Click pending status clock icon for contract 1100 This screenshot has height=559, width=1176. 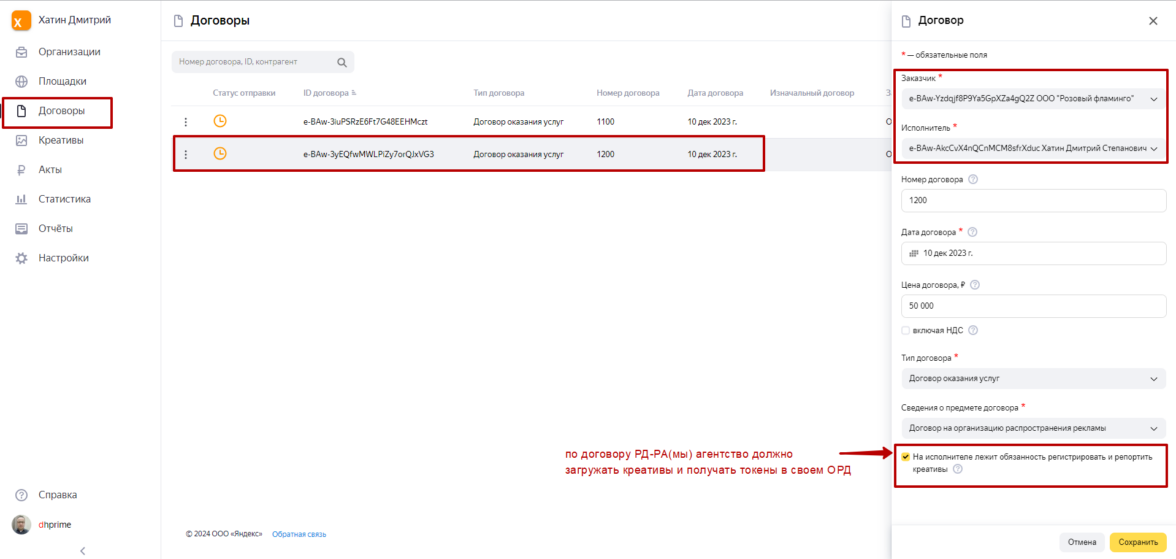pos(220,122)
